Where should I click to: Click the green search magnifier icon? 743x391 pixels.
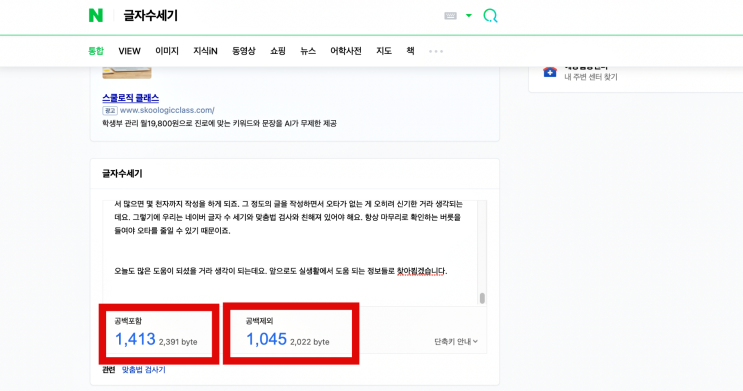(490, 16)
